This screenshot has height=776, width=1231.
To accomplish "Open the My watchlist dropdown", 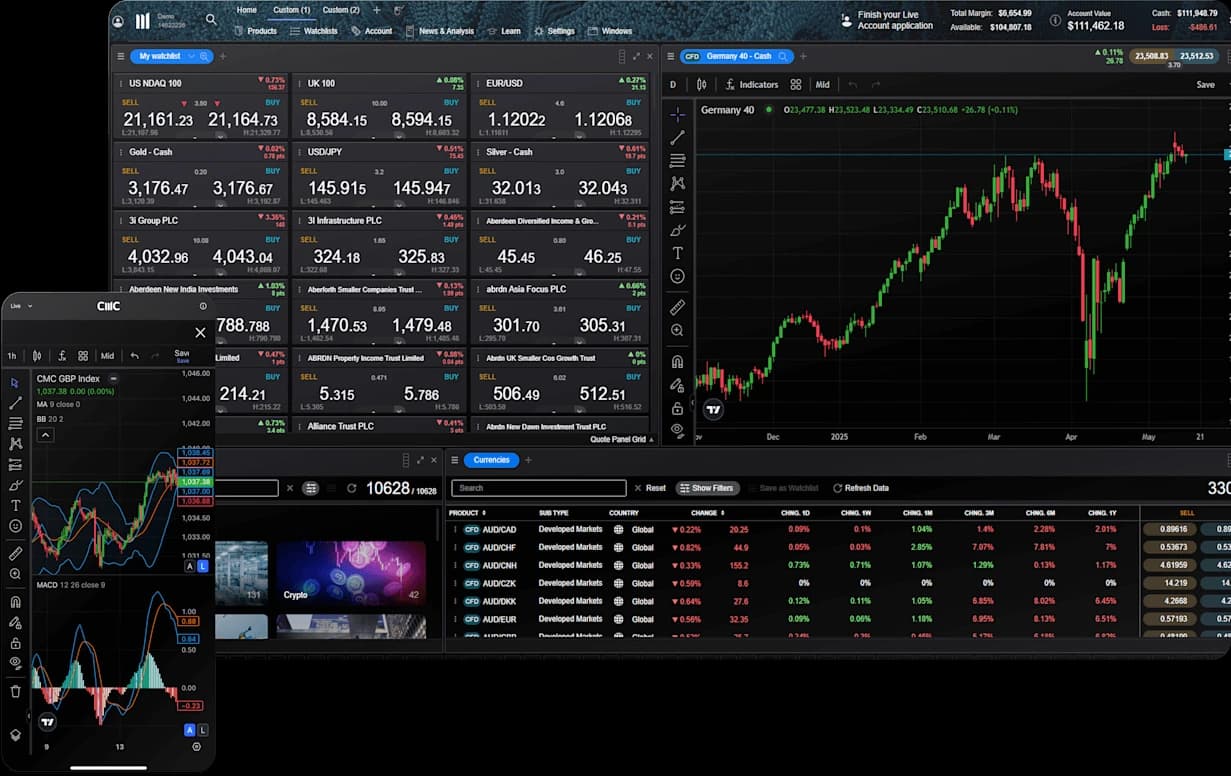I will [171, 57].
